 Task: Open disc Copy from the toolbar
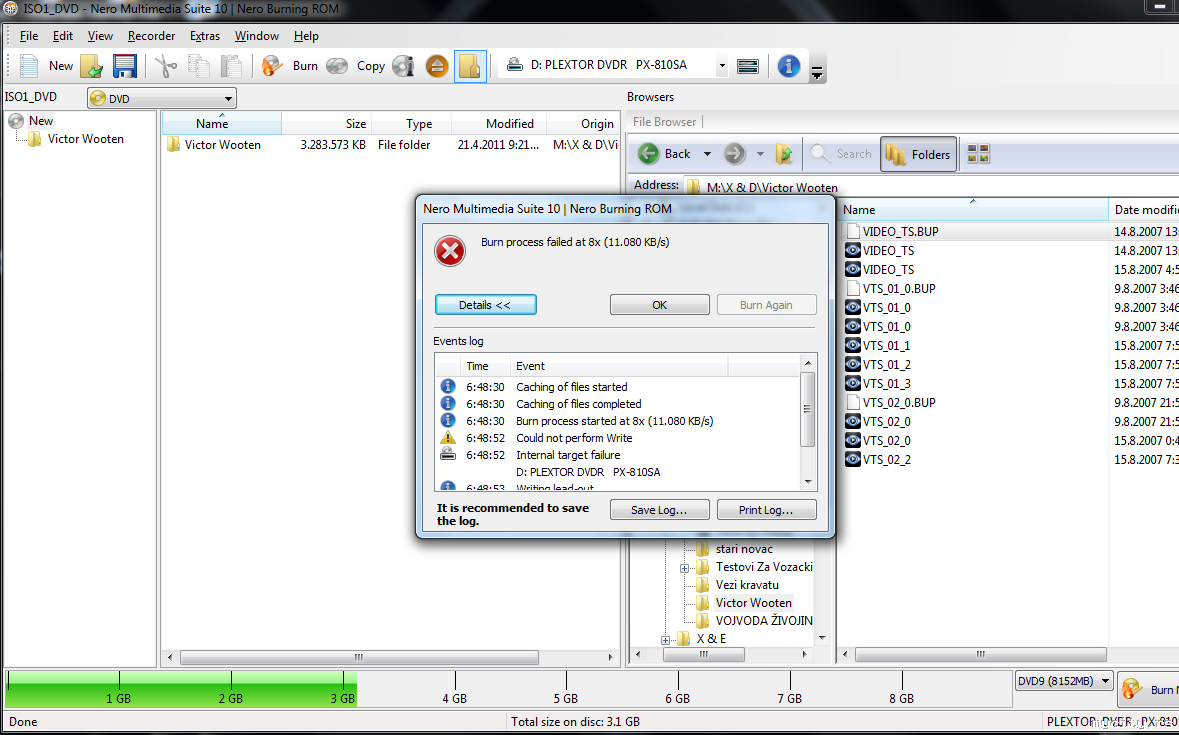[356, 65]
